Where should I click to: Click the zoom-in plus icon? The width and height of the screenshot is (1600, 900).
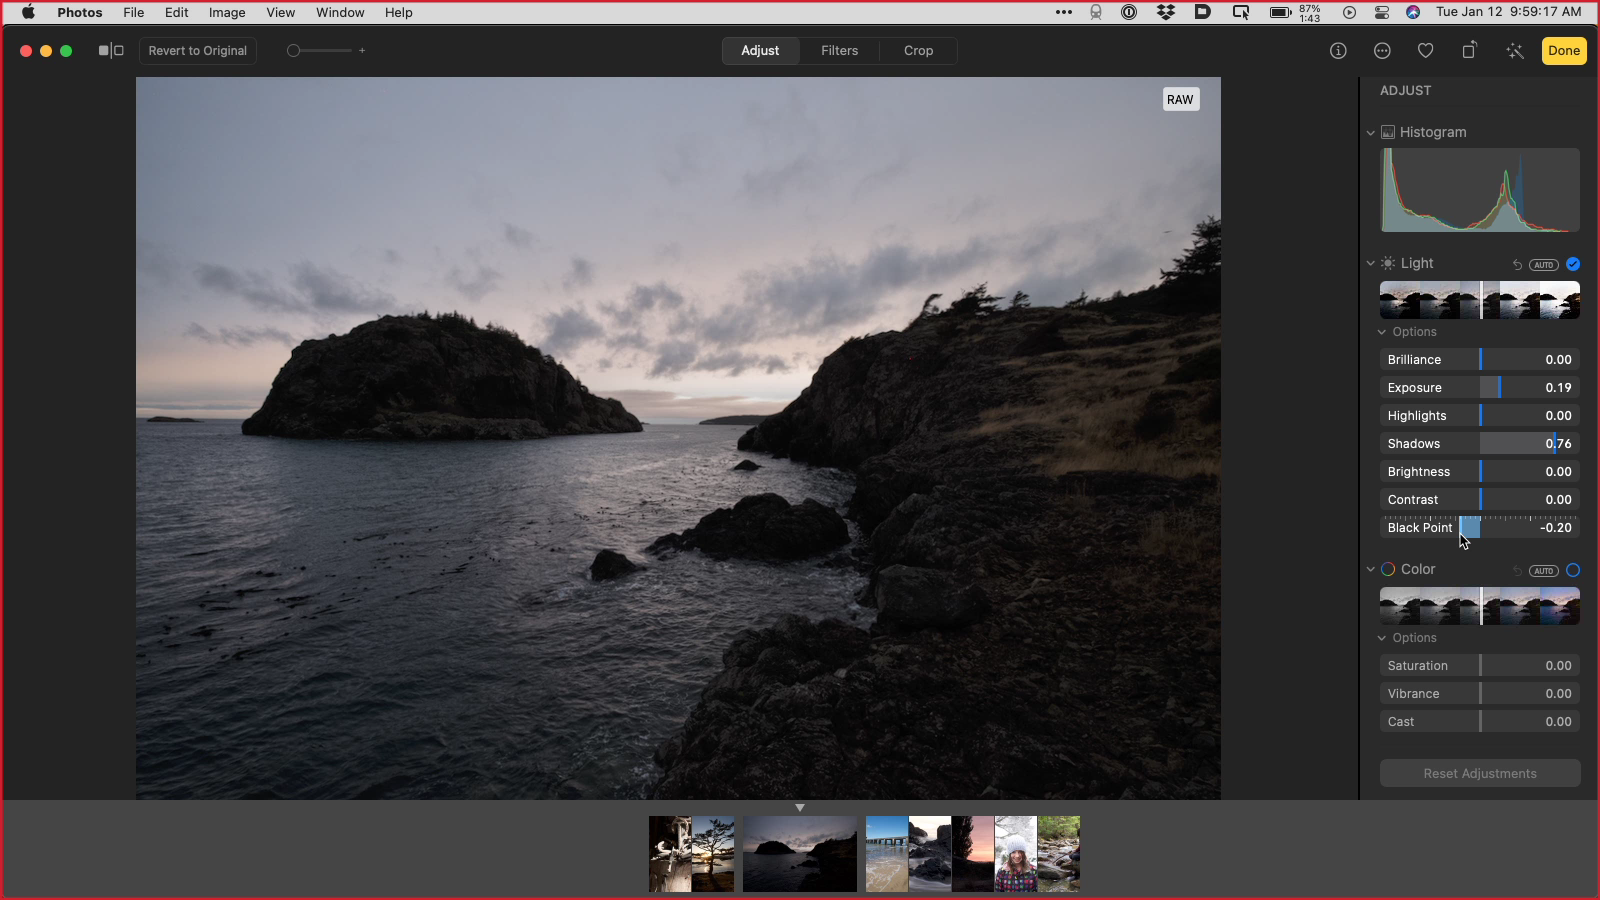tap(362, 51)
